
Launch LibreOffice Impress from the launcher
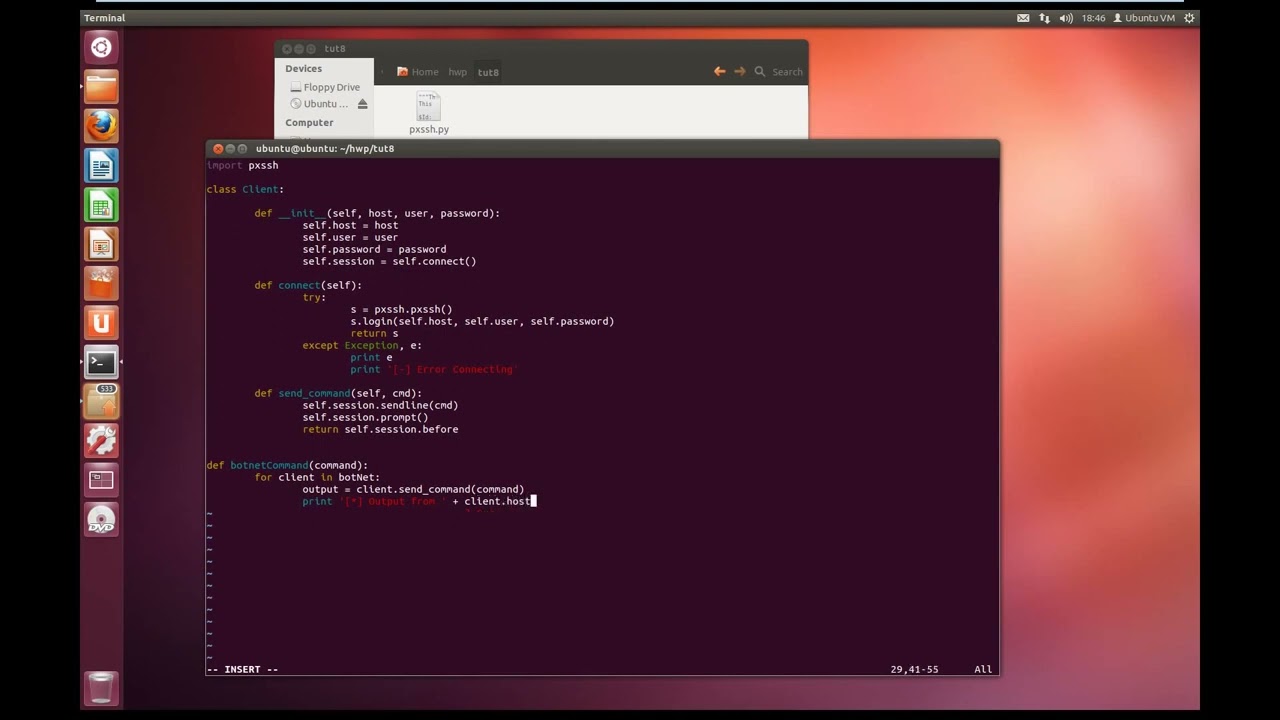point(101,244)
